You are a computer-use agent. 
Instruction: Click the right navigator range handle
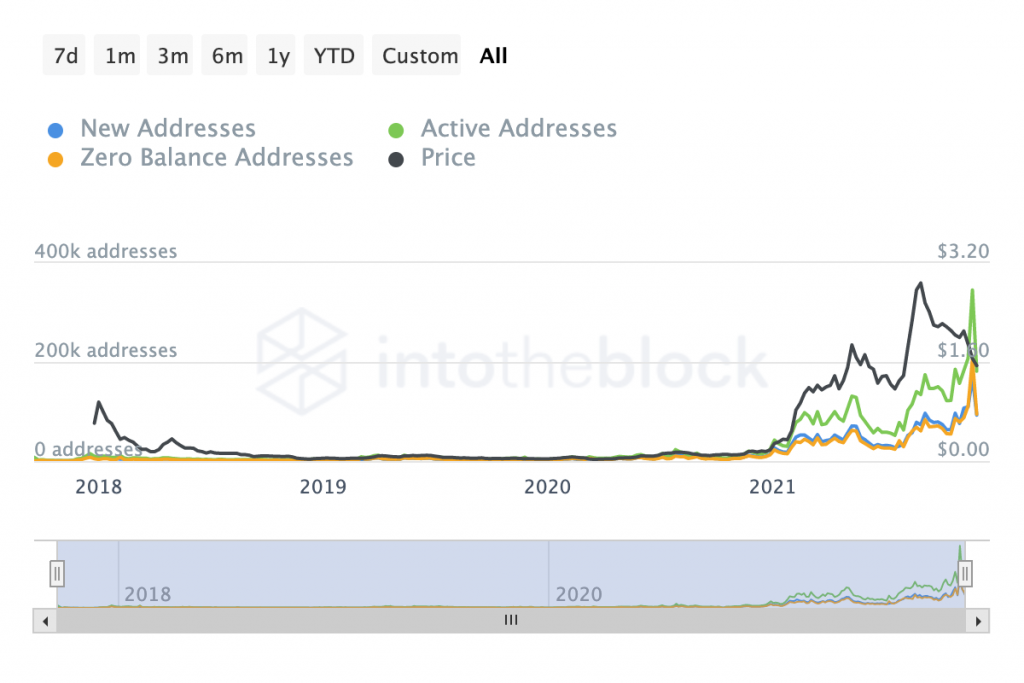coord(965,573)
